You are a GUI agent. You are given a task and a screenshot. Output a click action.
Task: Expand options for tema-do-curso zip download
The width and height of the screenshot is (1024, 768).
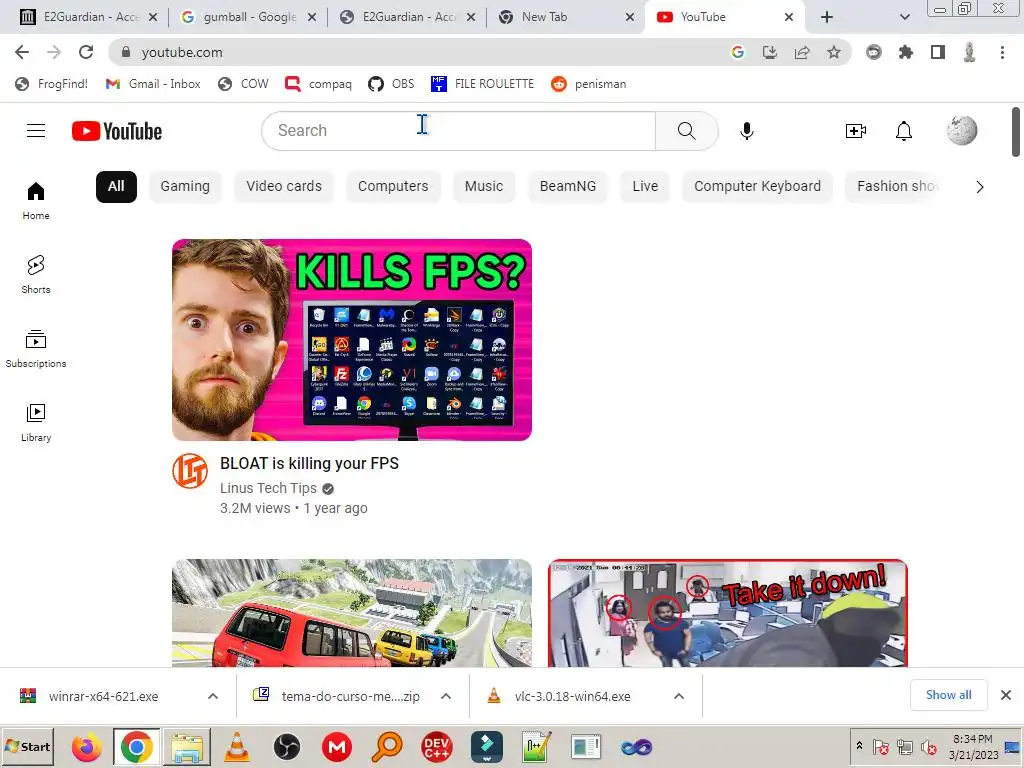point(446,696)
